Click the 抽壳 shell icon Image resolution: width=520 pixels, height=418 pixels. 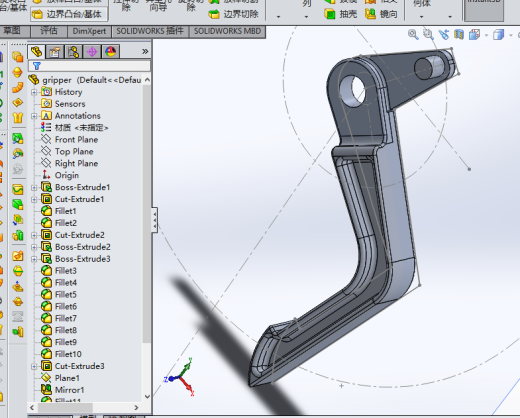[330, 14]
